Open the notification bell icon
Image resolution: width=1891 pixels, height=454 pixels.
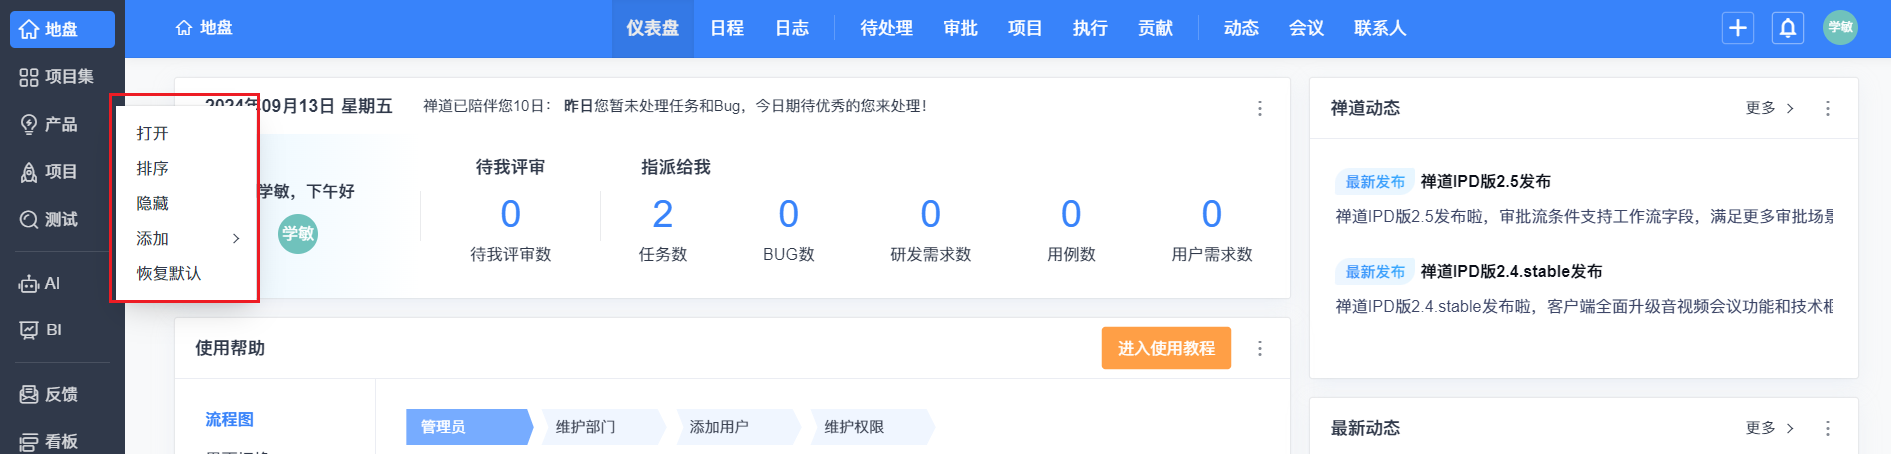click(x=1788, y=28)
